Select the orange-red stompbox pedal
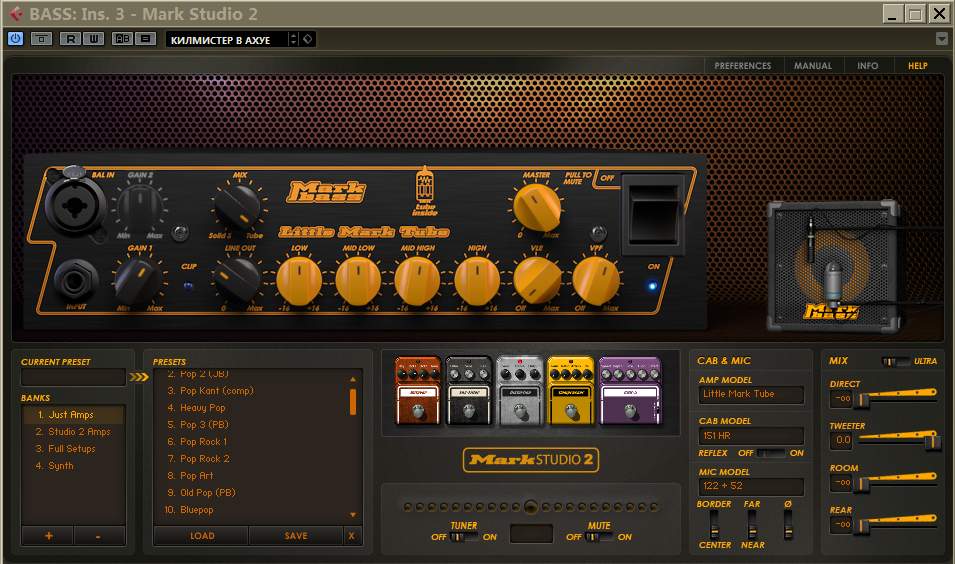 (x=418, y=390)
